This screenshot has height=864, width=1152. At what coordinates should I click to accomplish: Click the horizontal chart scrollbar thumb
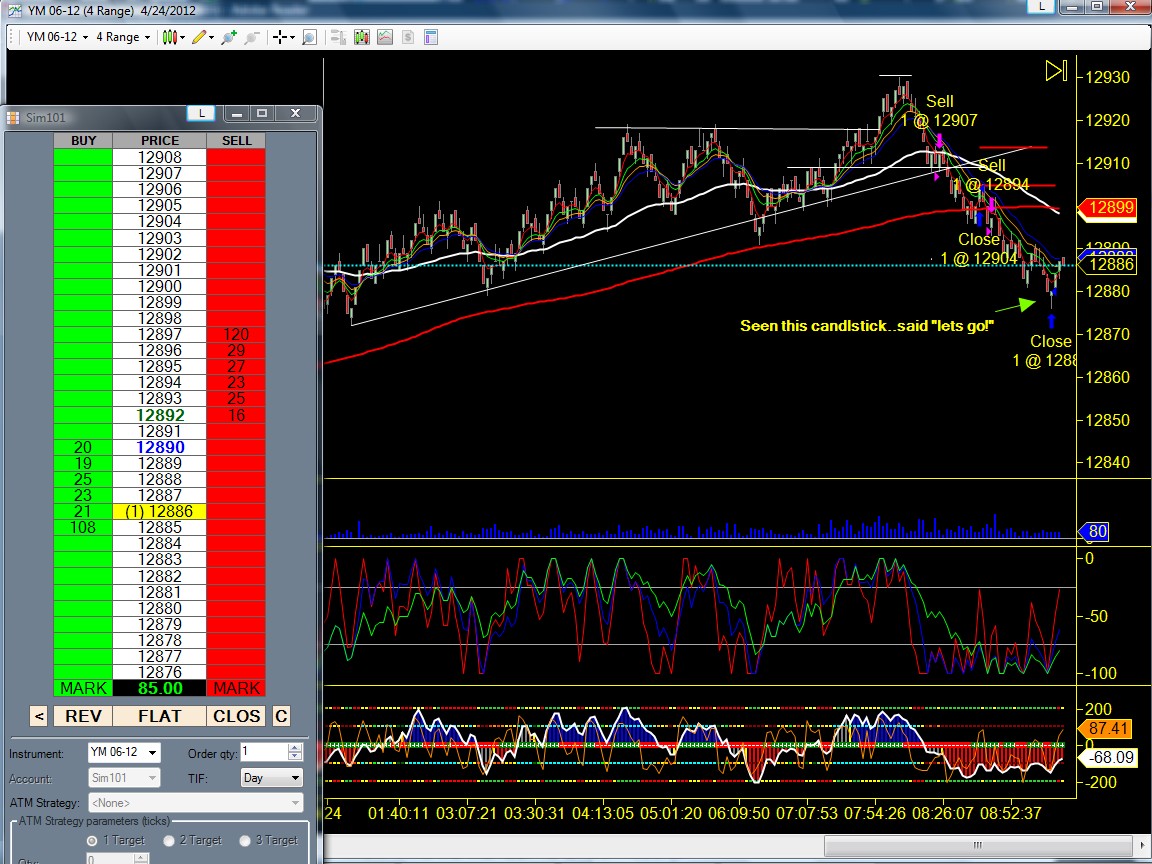point(977,845)
